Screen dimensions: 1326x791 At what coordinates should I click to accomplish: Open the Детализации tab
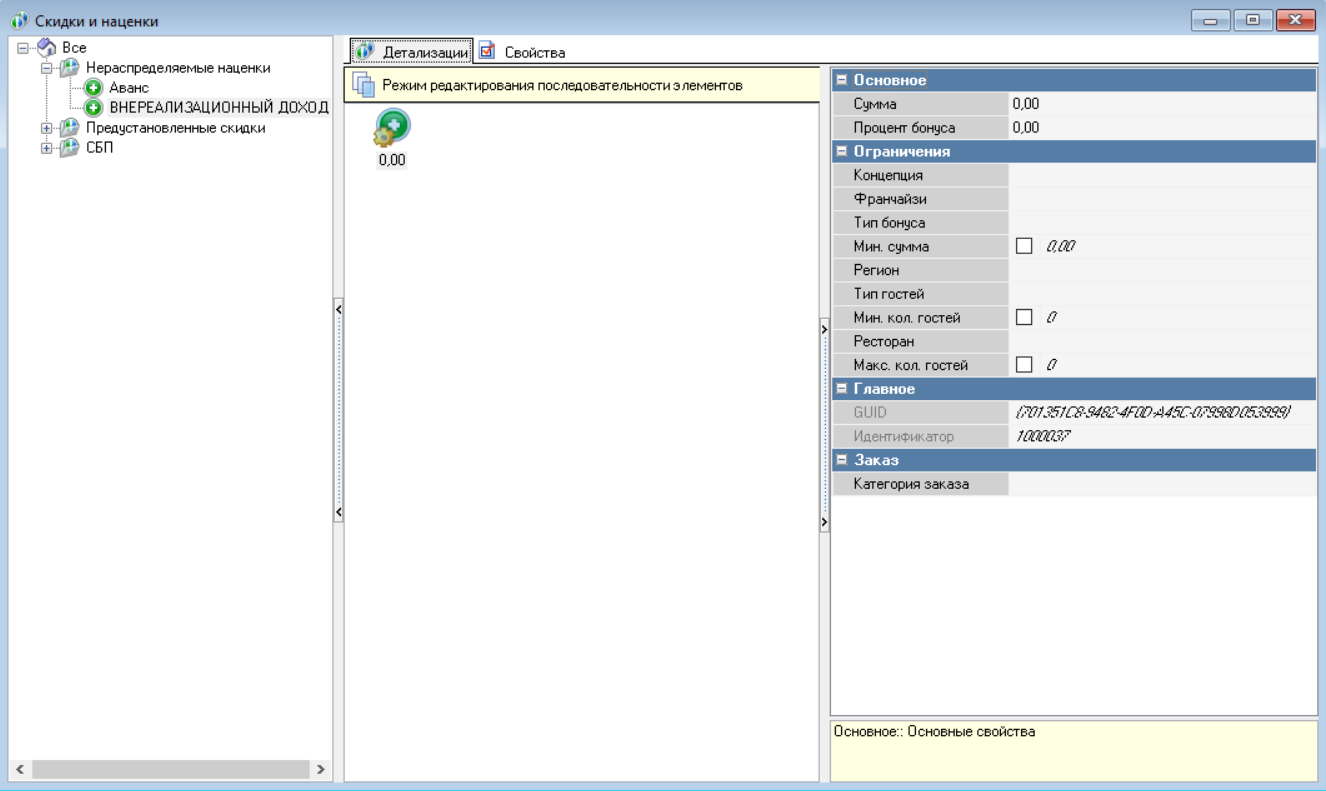pyautogui.click(x=413, y=52)
